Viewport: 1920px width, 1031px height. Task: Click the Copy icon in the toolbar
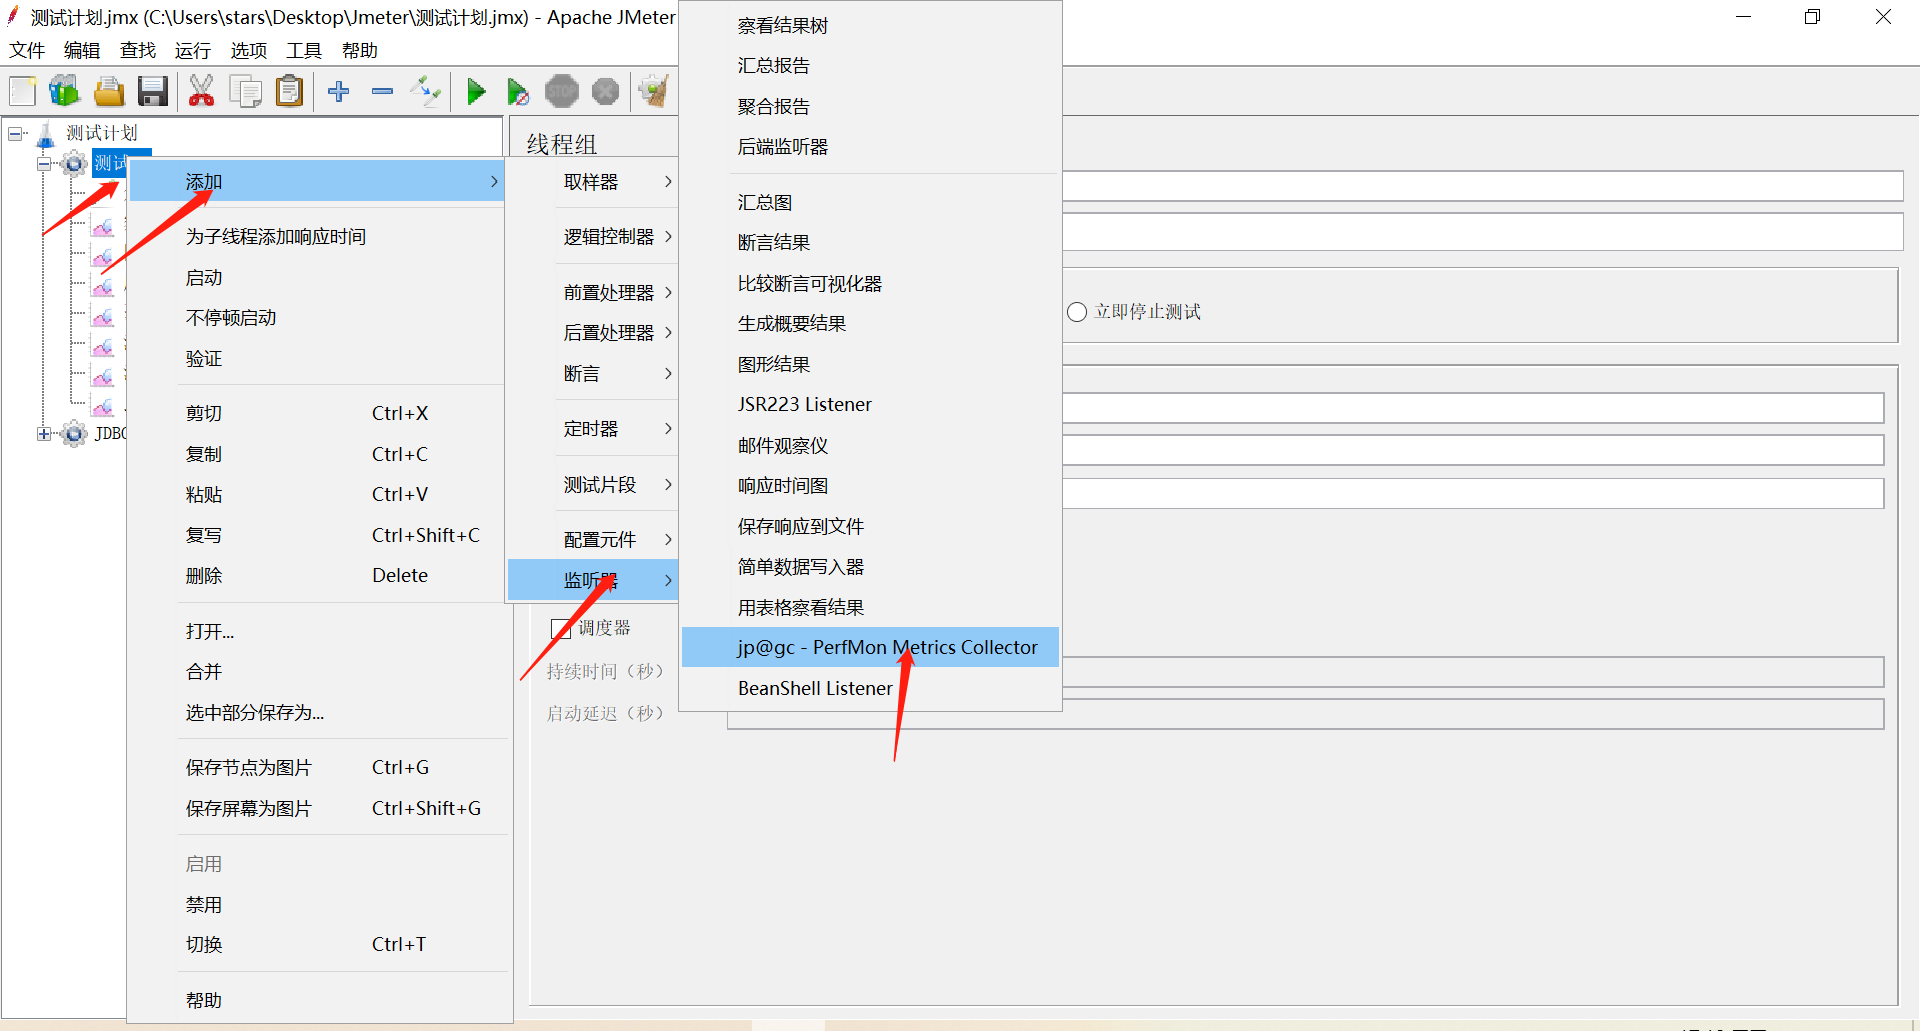coord(245,91)
